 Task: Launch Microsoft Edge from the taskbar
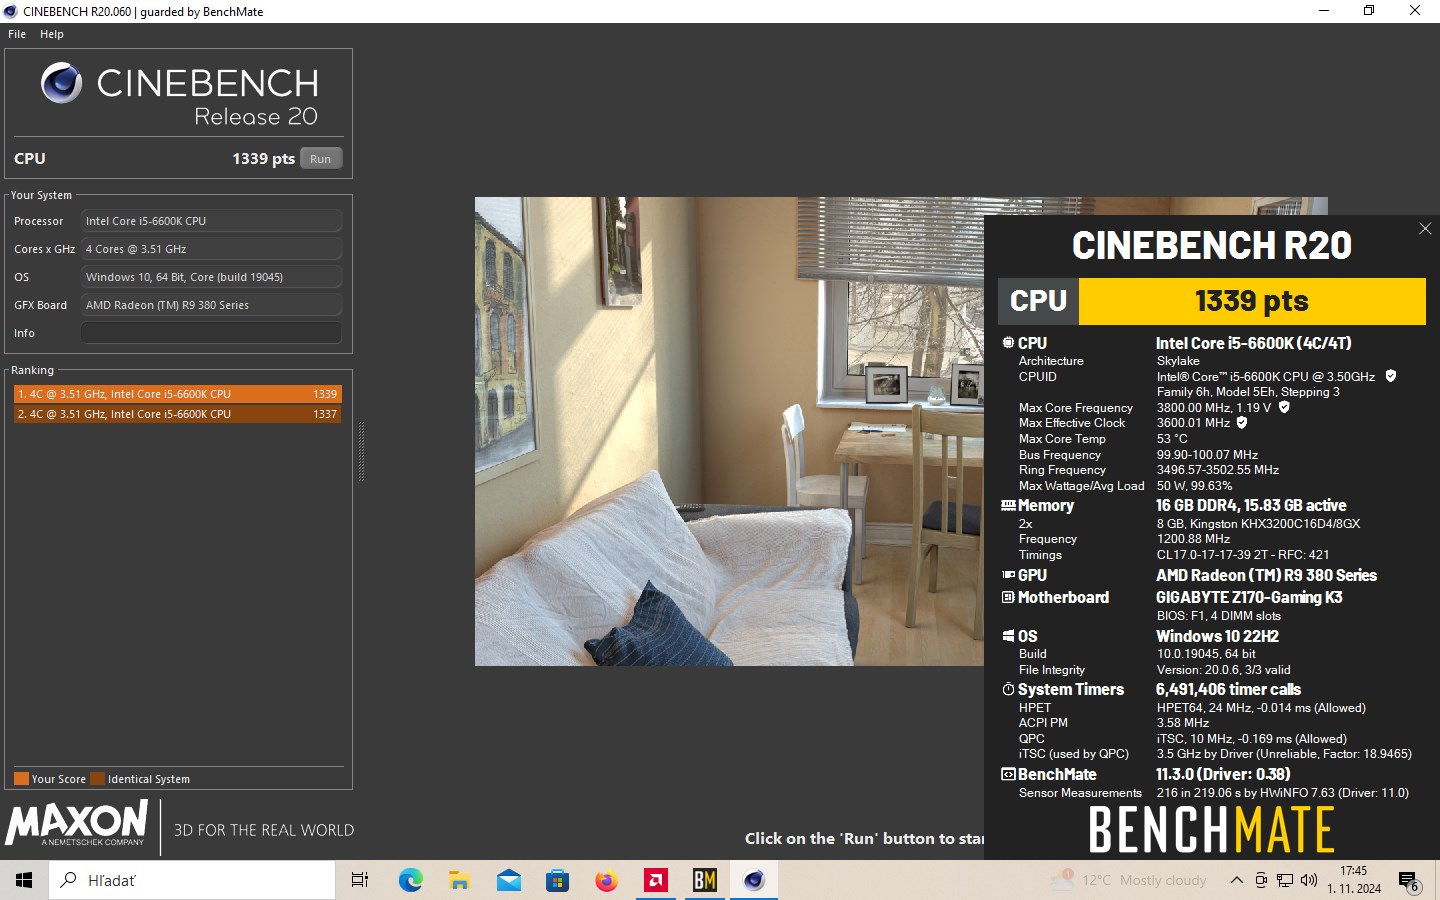(410, 880)
